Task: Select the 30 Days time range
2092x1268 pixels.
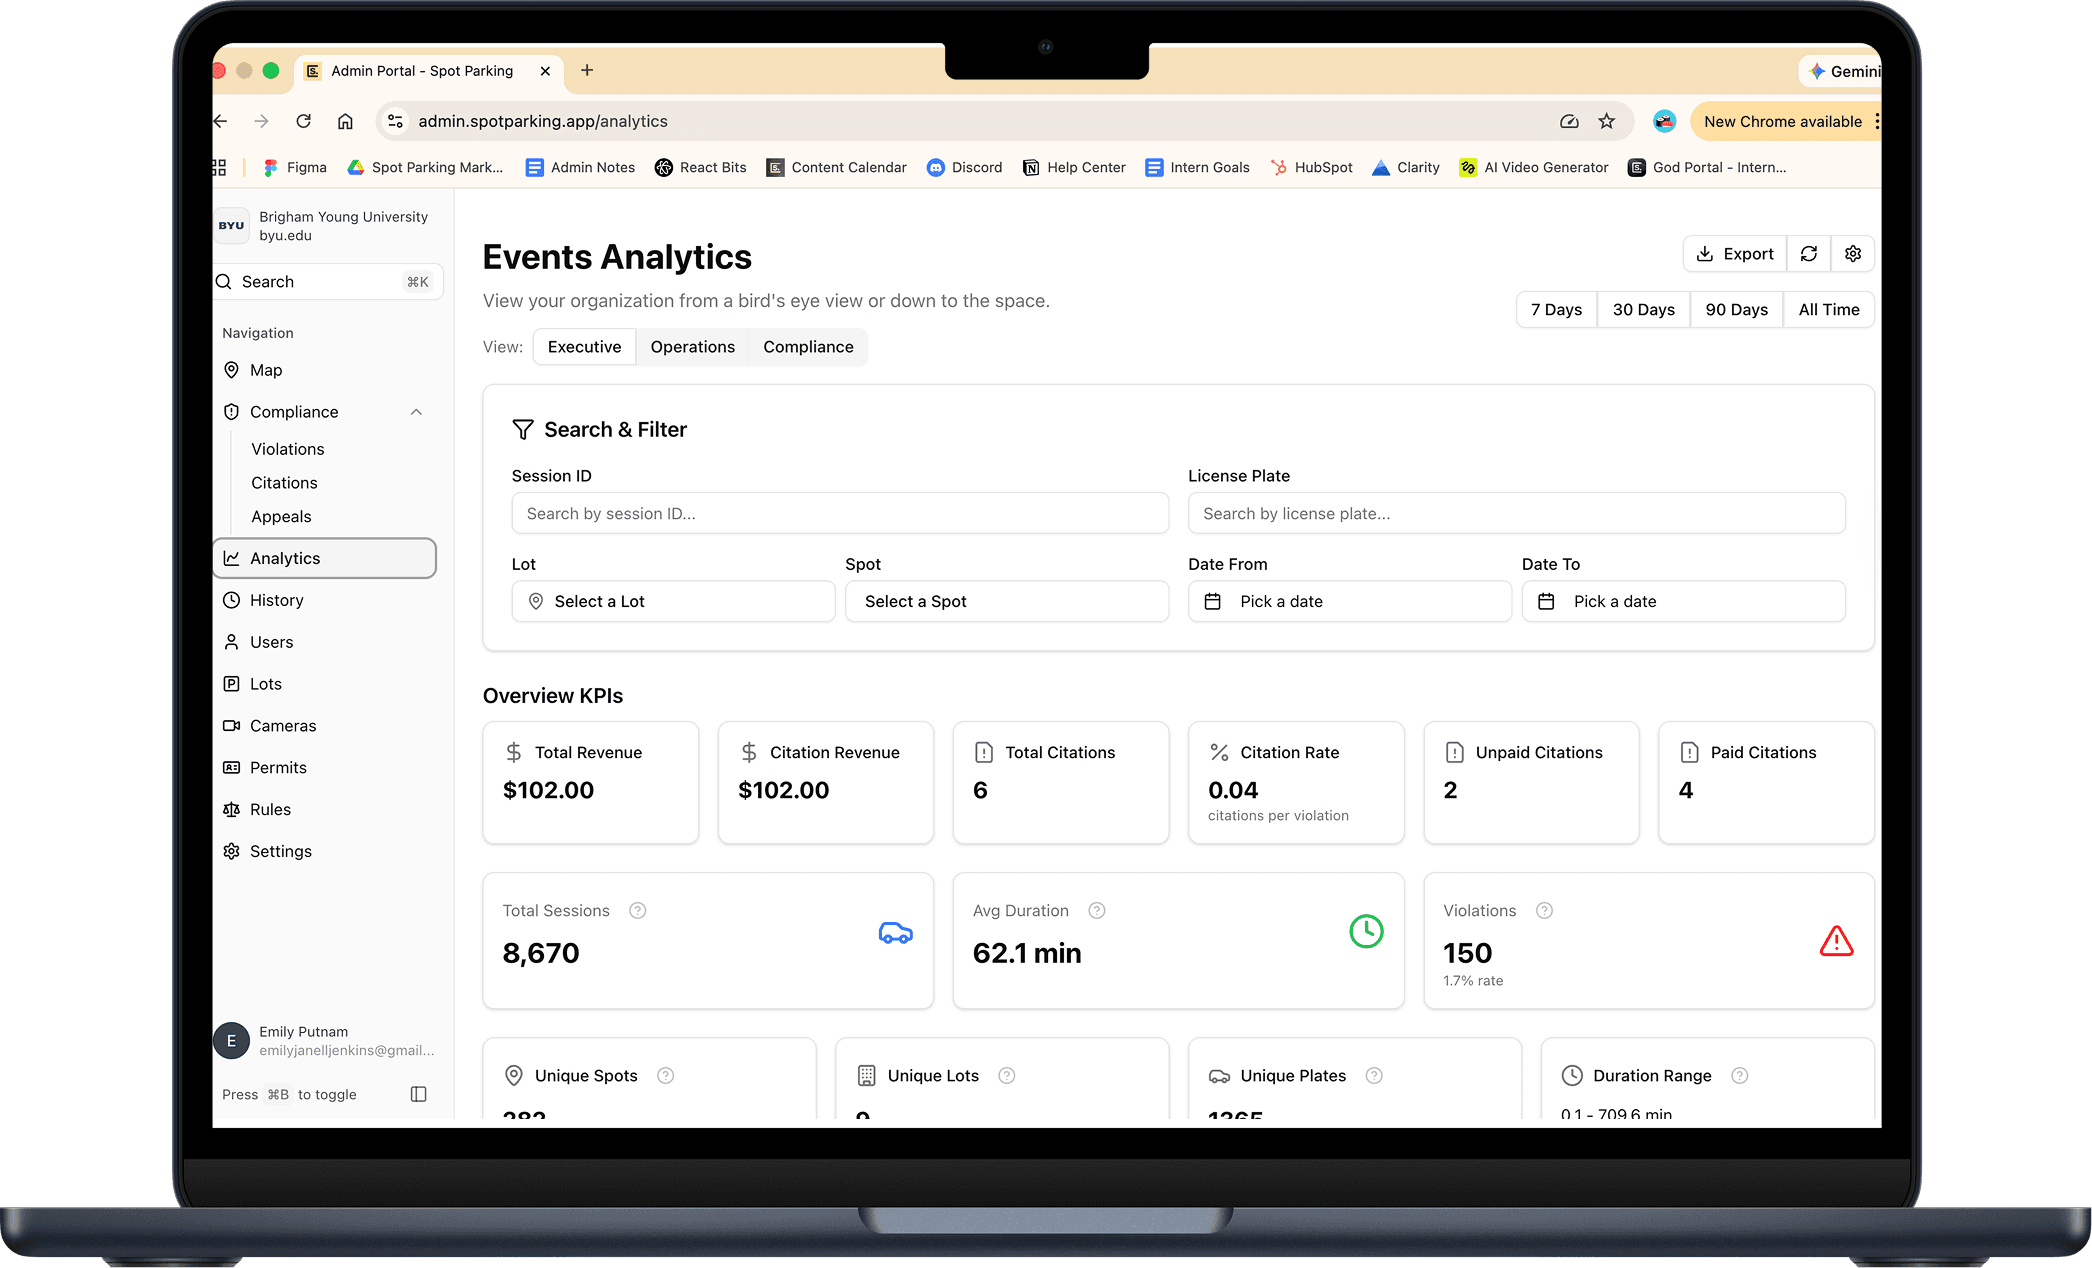Action: click(x=1643, y=309)
